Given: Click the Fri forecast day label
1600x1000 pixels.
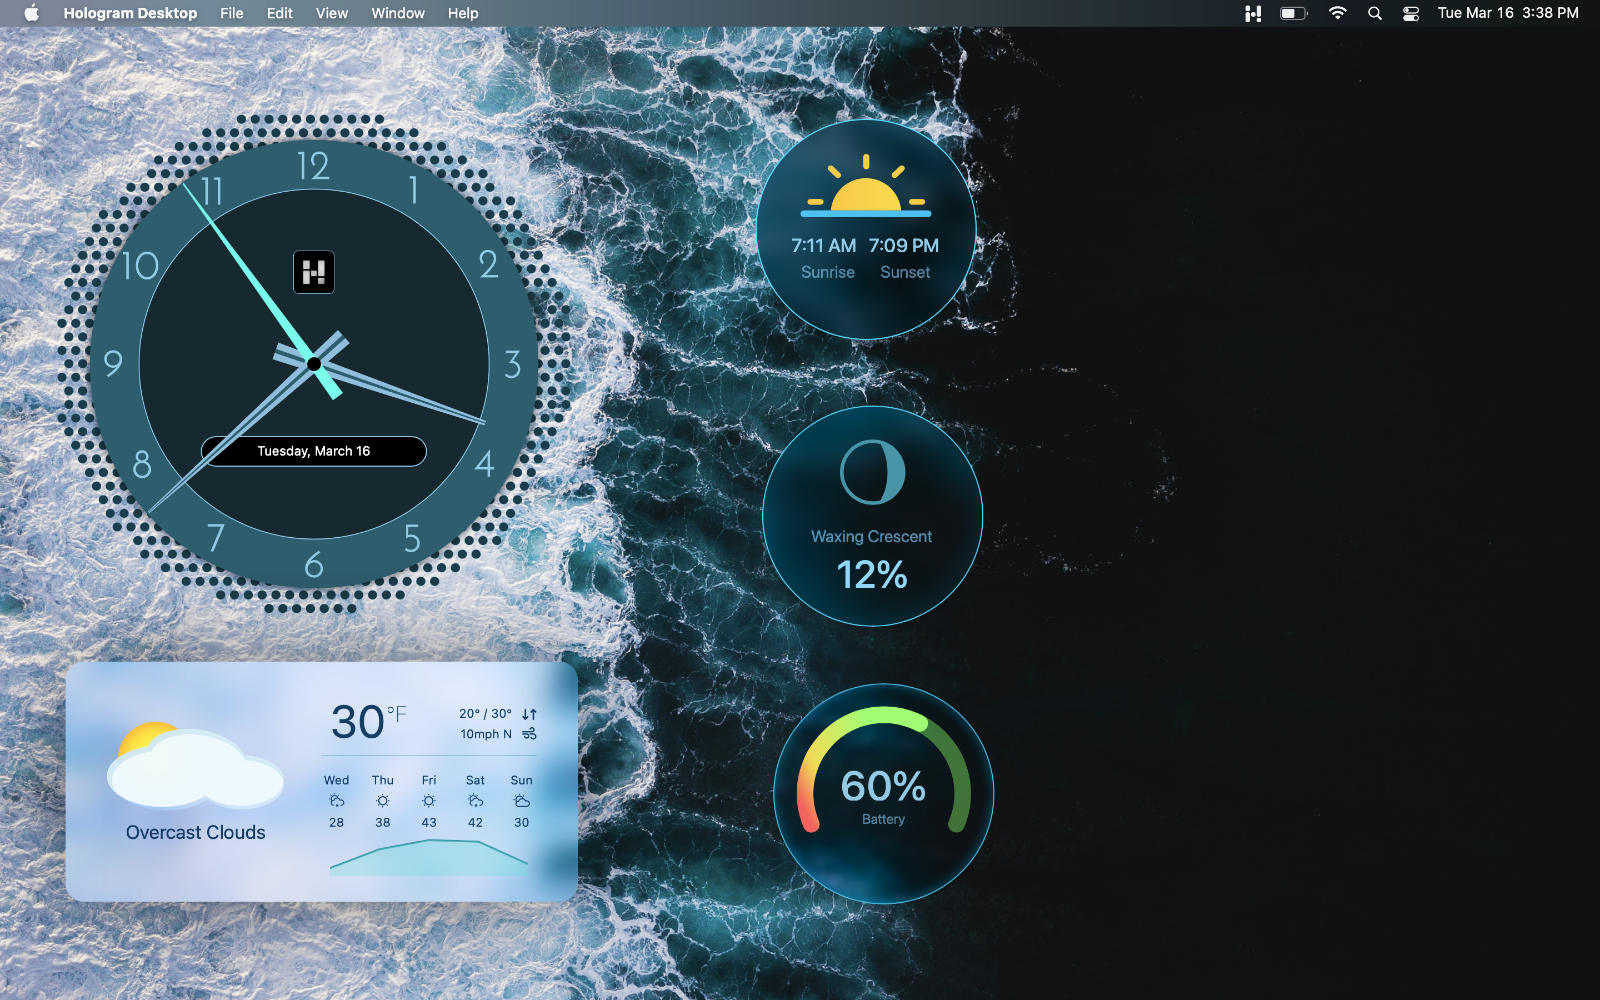Looking at the screenshot, I should [429, 780].
